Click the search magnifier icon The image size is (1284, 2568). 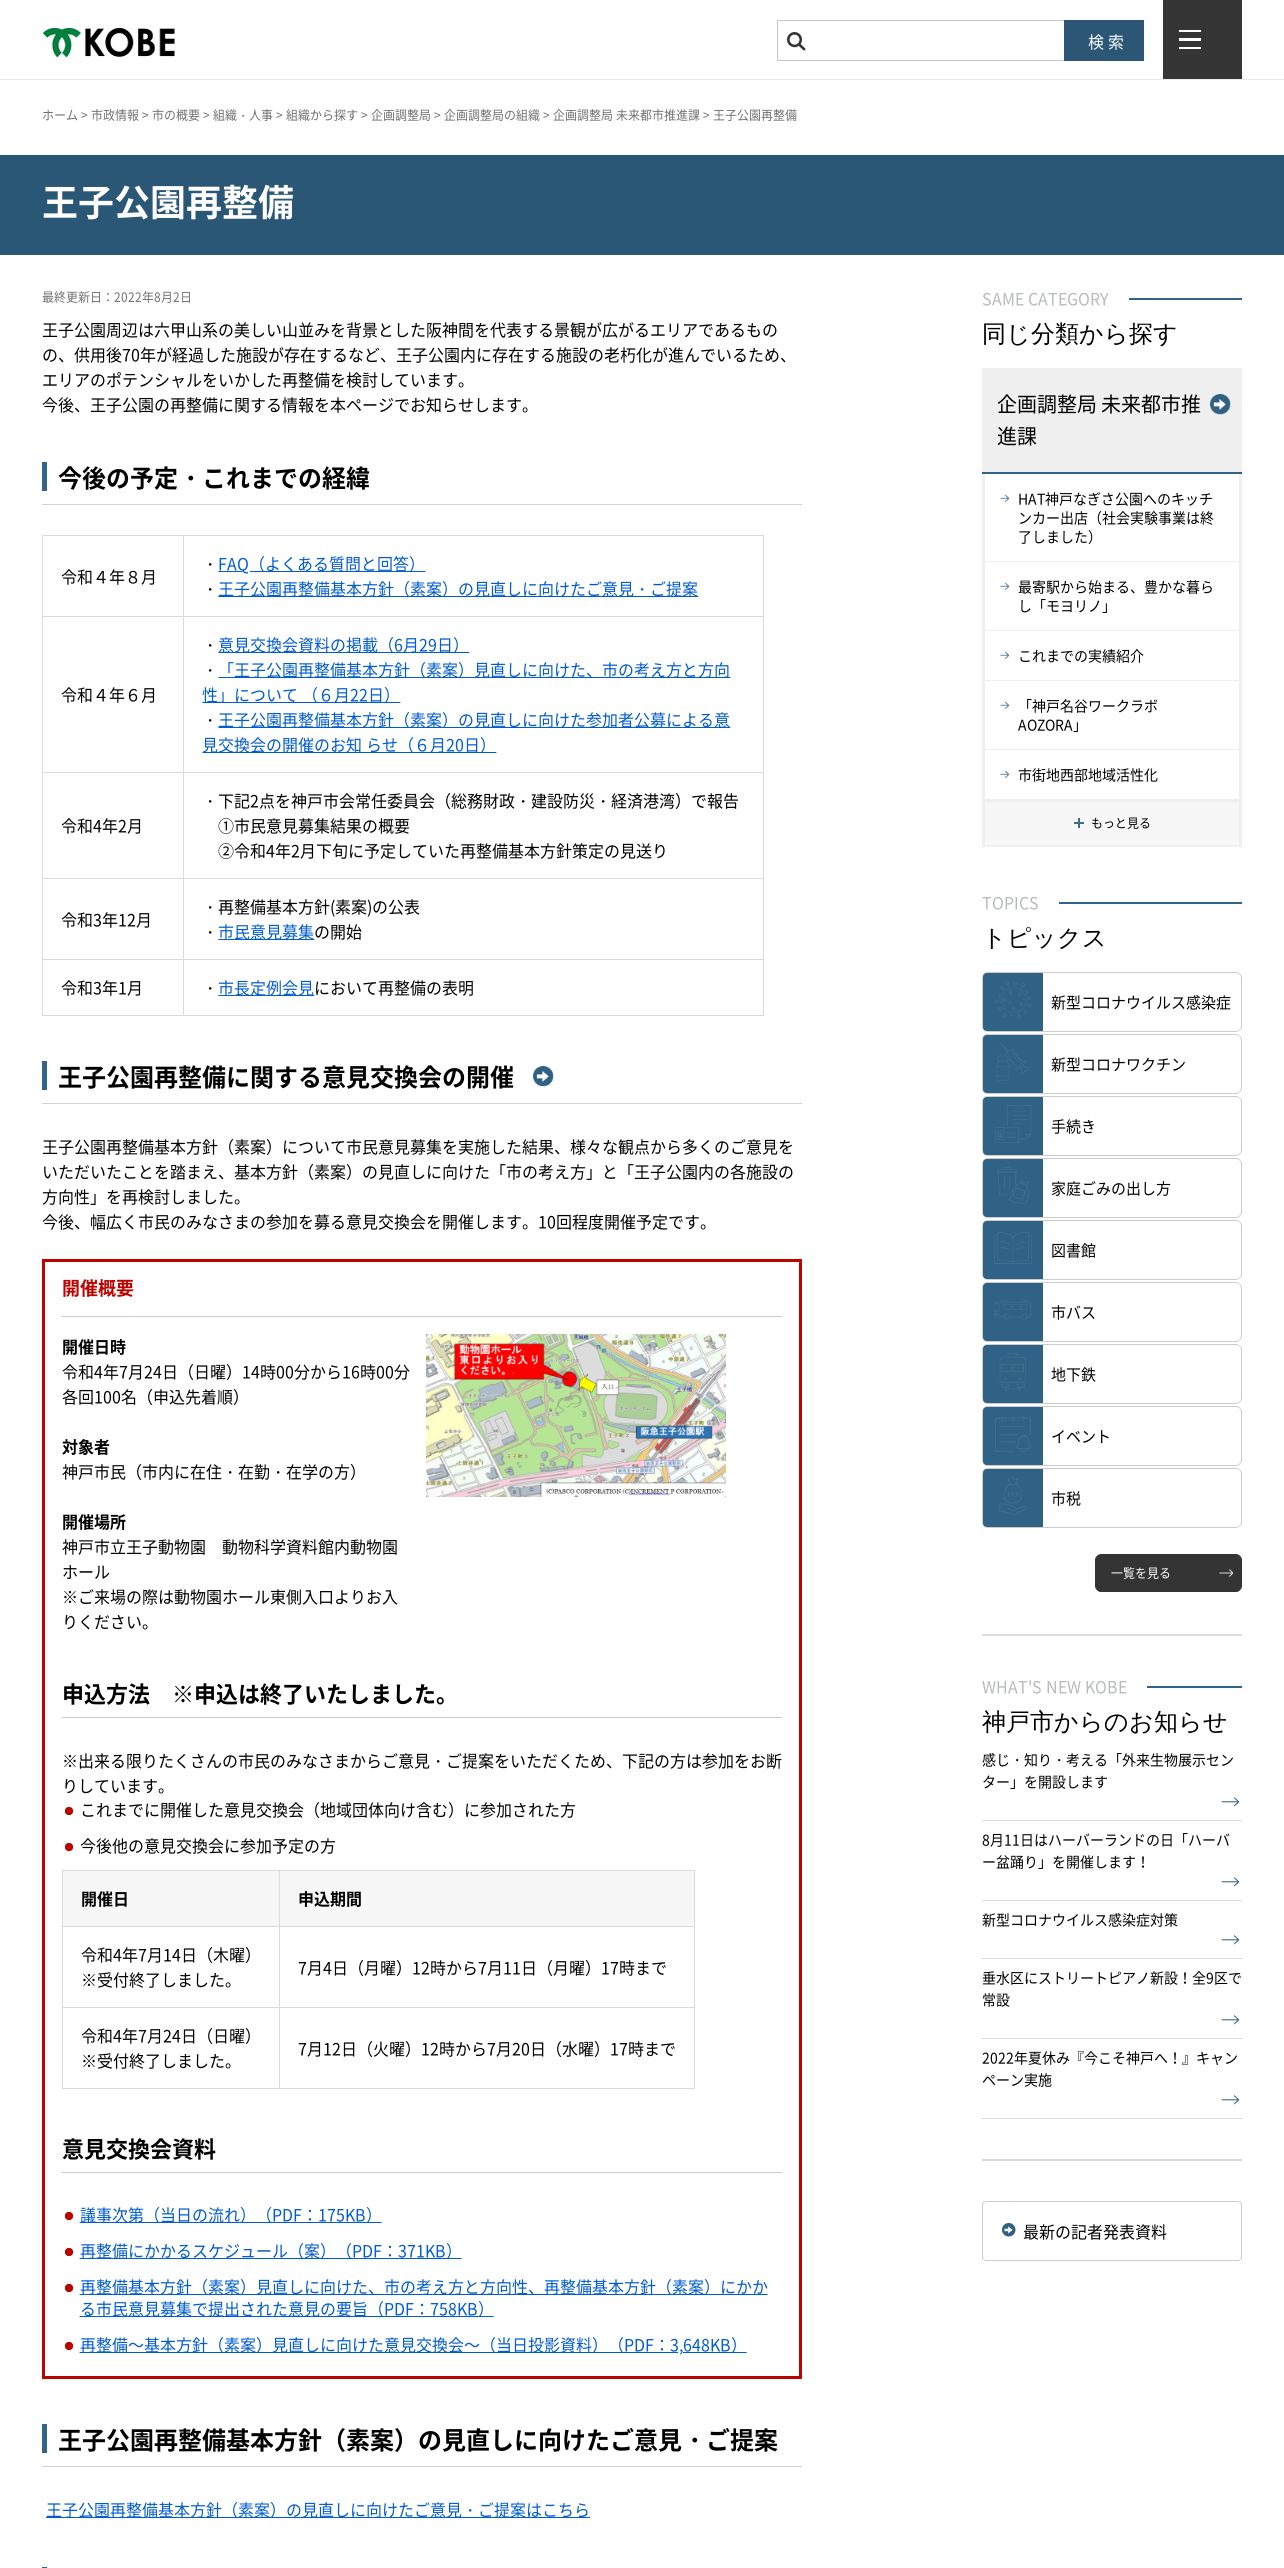click(x=796, y=41)
